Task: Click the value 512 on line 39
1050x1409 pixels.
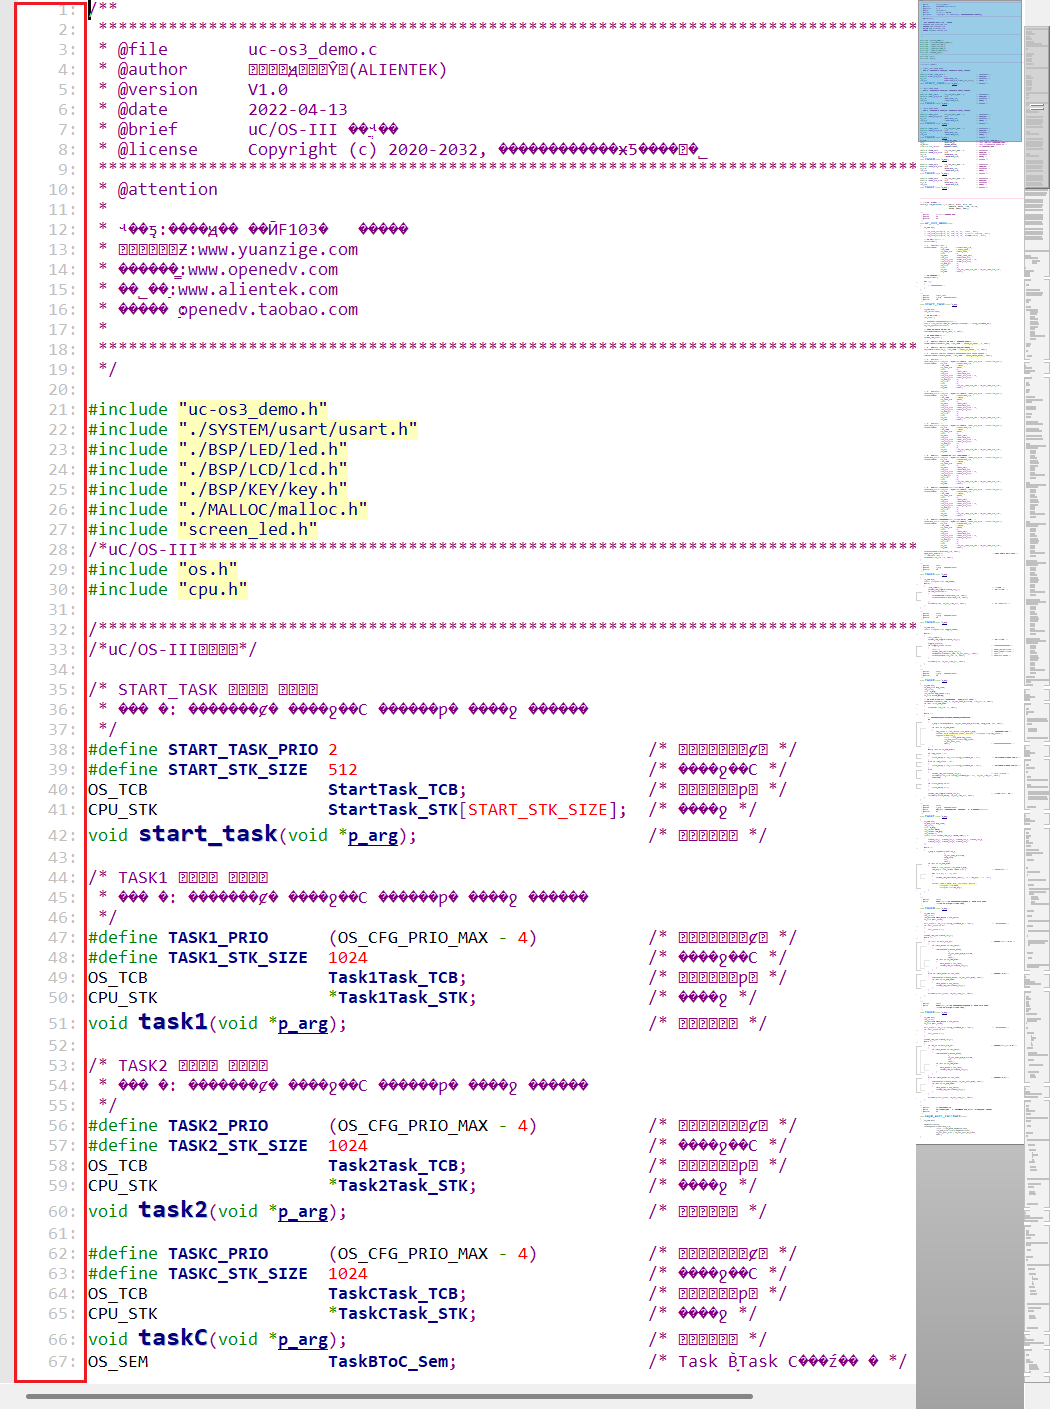Action: click(343, 769)
